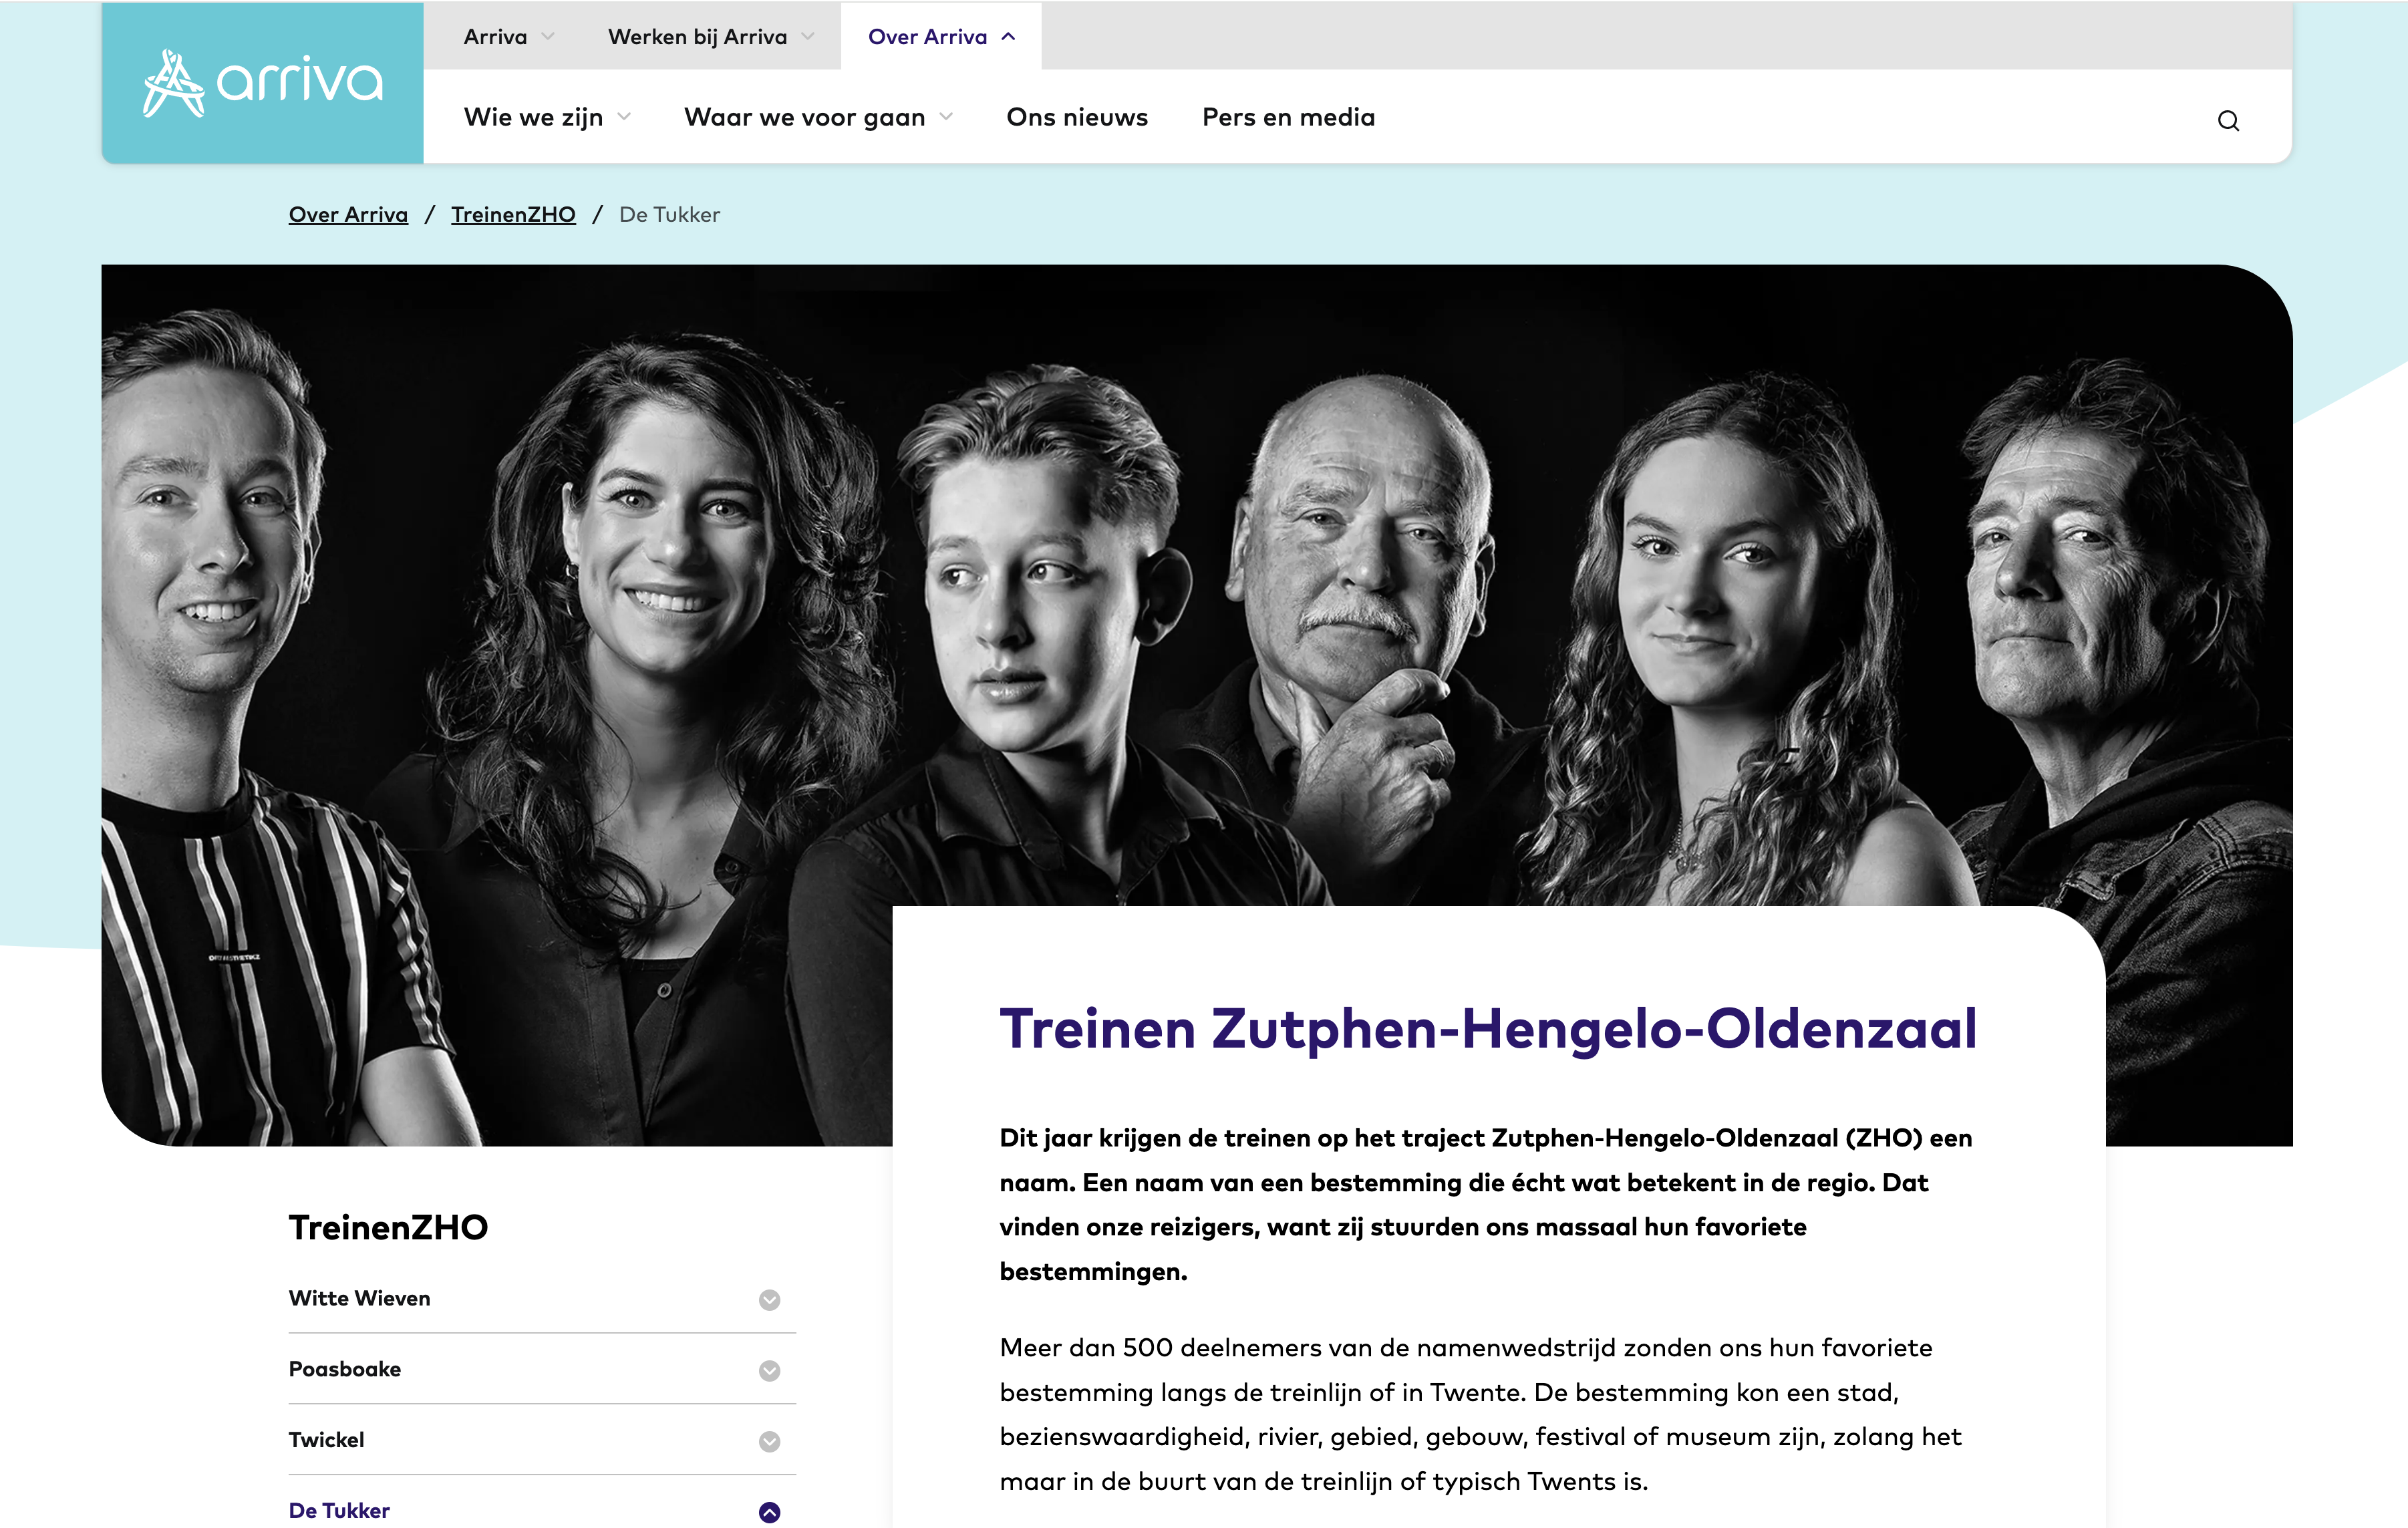2408x1528 pixels.
Task: Open the Ons nieuws menu item
Action: [x=1077, y=117]
